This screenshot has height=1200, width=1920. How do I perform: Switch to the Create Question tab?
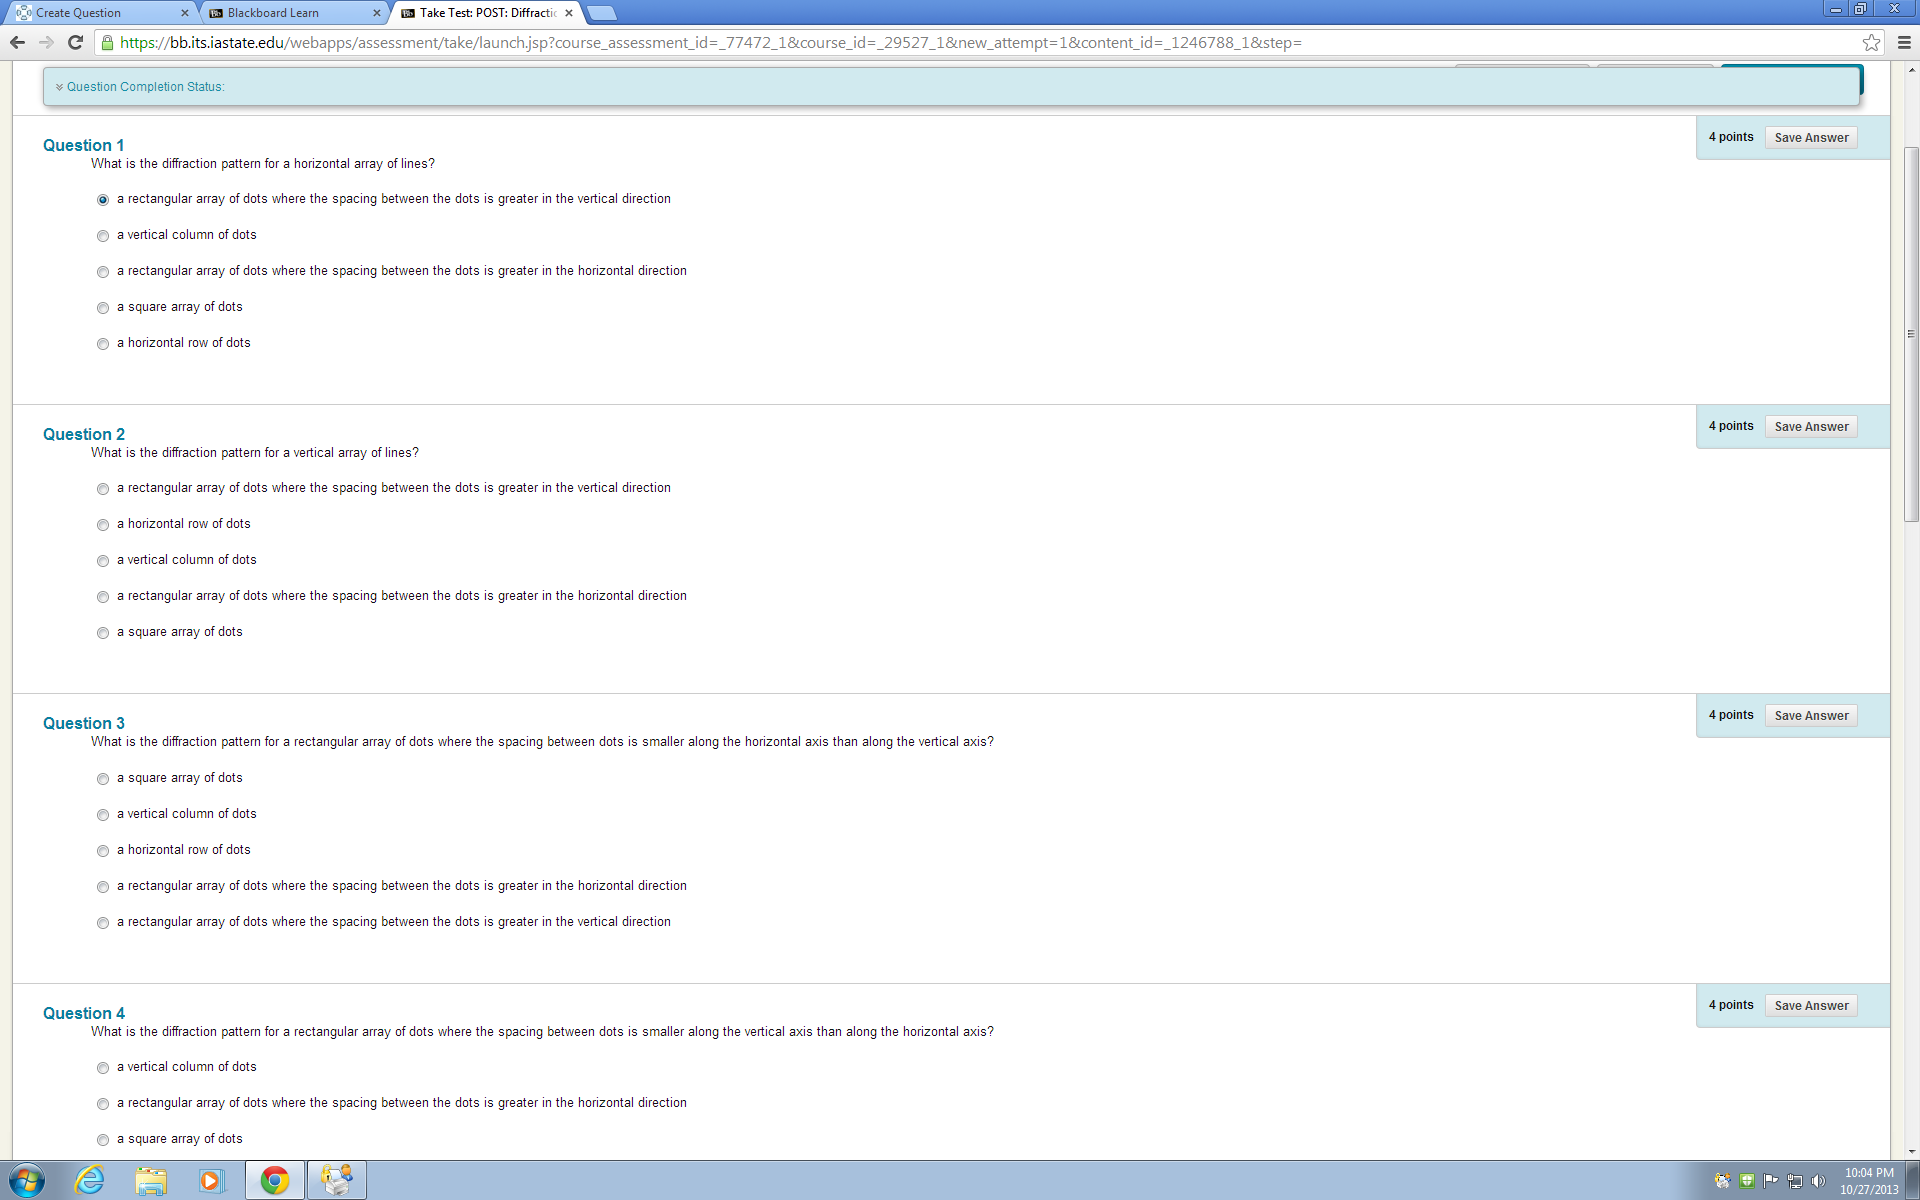click(98, 13)
